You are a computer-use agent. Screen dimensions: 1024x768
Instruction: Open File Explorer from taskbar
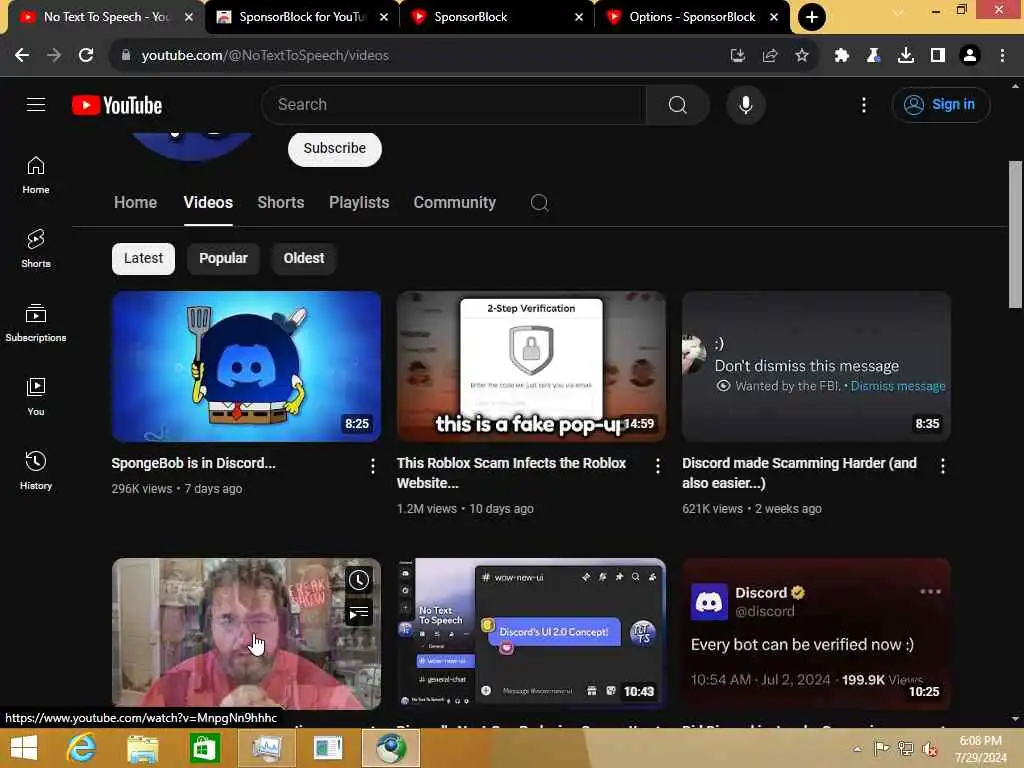142,748
